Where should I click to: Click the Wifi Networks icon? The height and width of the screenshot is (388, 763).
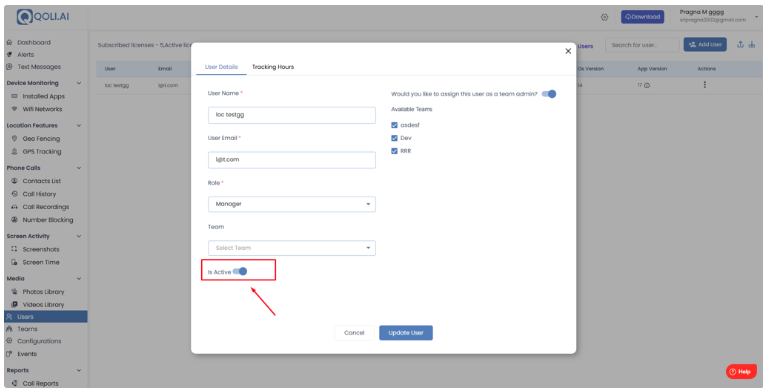15,109
